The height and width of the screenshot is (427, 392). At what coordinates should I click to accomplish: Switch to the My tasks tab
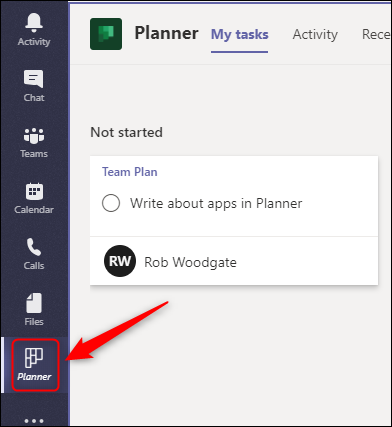point(240,35)
